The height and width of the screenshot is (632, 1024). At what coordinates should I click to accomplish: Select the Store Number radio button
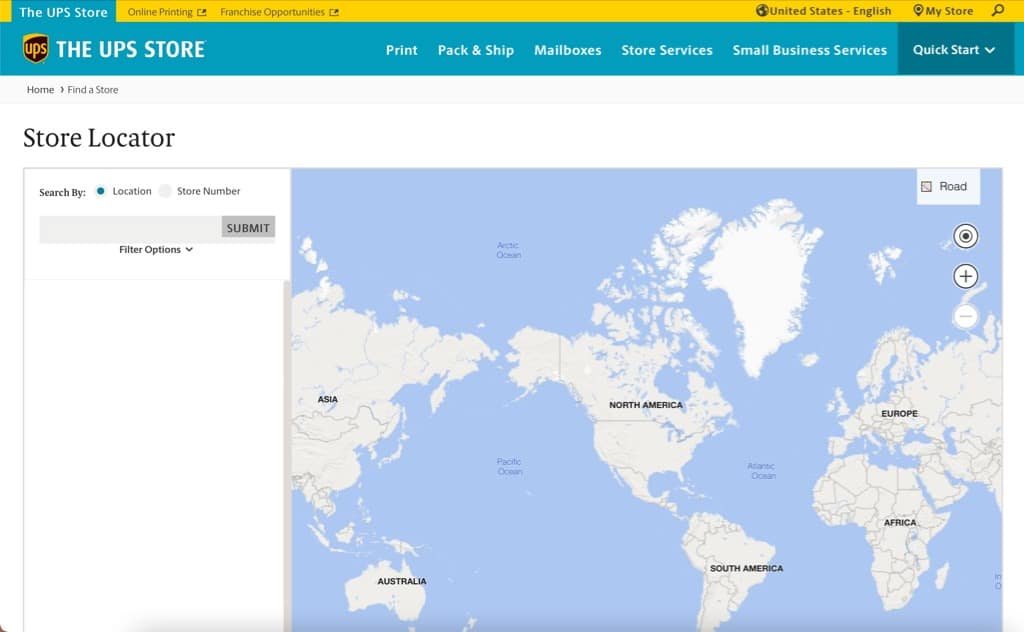point(165,191)
